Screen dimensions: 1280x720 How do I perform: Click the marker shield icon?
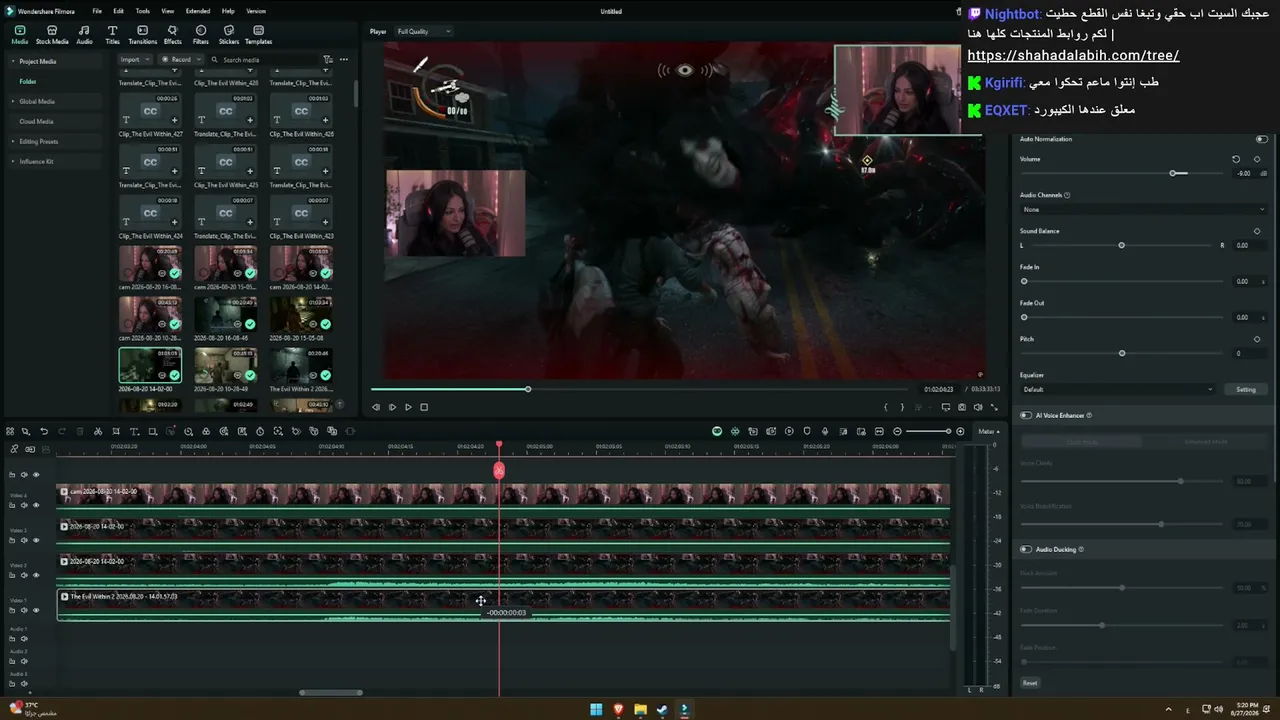pyautogui.click(x=807, y=431)
